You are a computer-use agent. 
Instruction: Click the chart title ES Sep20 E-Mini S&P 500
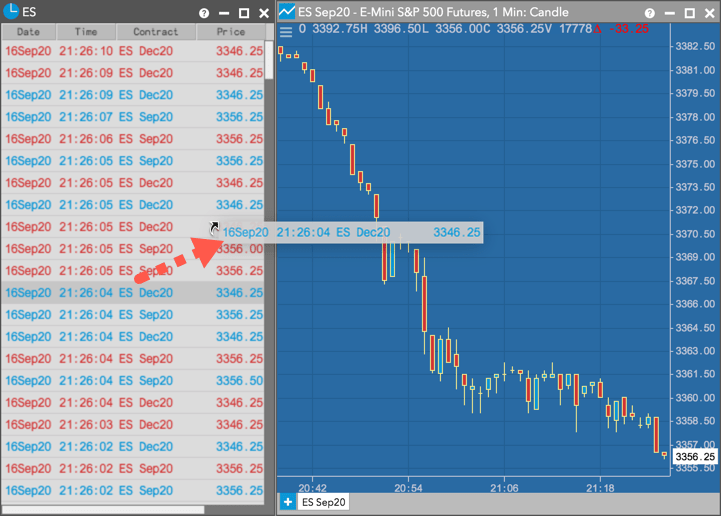tap(433, 12)
